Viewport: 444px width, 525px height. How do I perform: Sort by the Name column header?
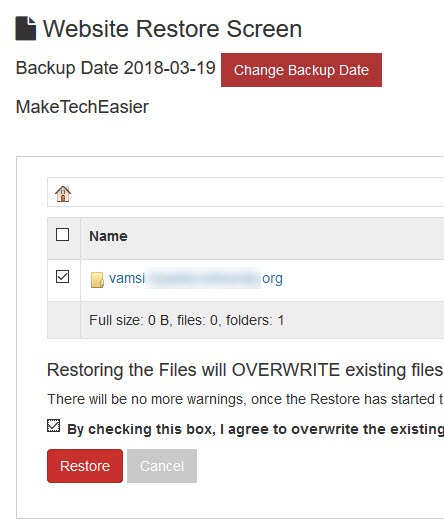coord(108,236)
